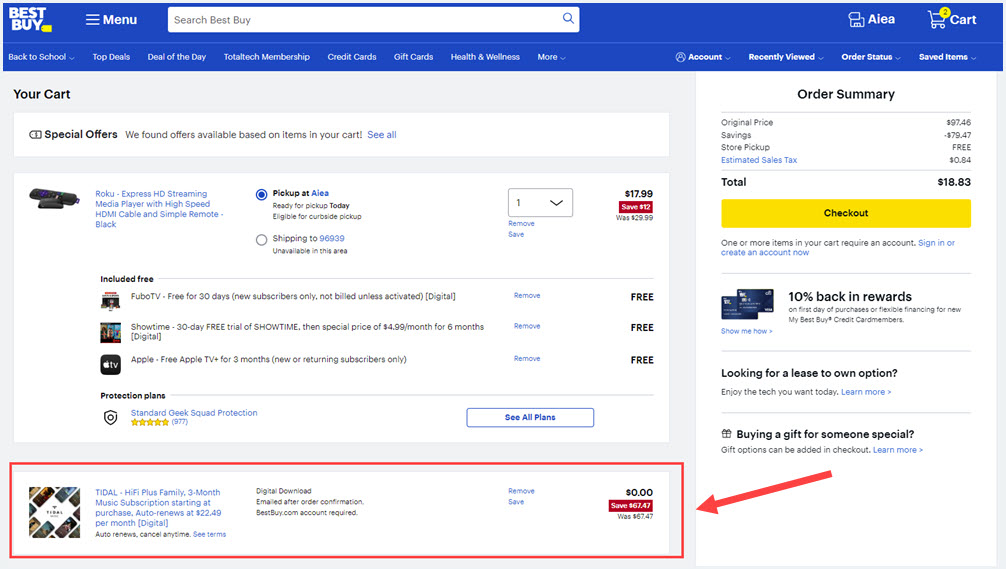Click the Total $18.83 amount
The height and width of the screenshot is (569, 1006).
(x=953, y=182)
